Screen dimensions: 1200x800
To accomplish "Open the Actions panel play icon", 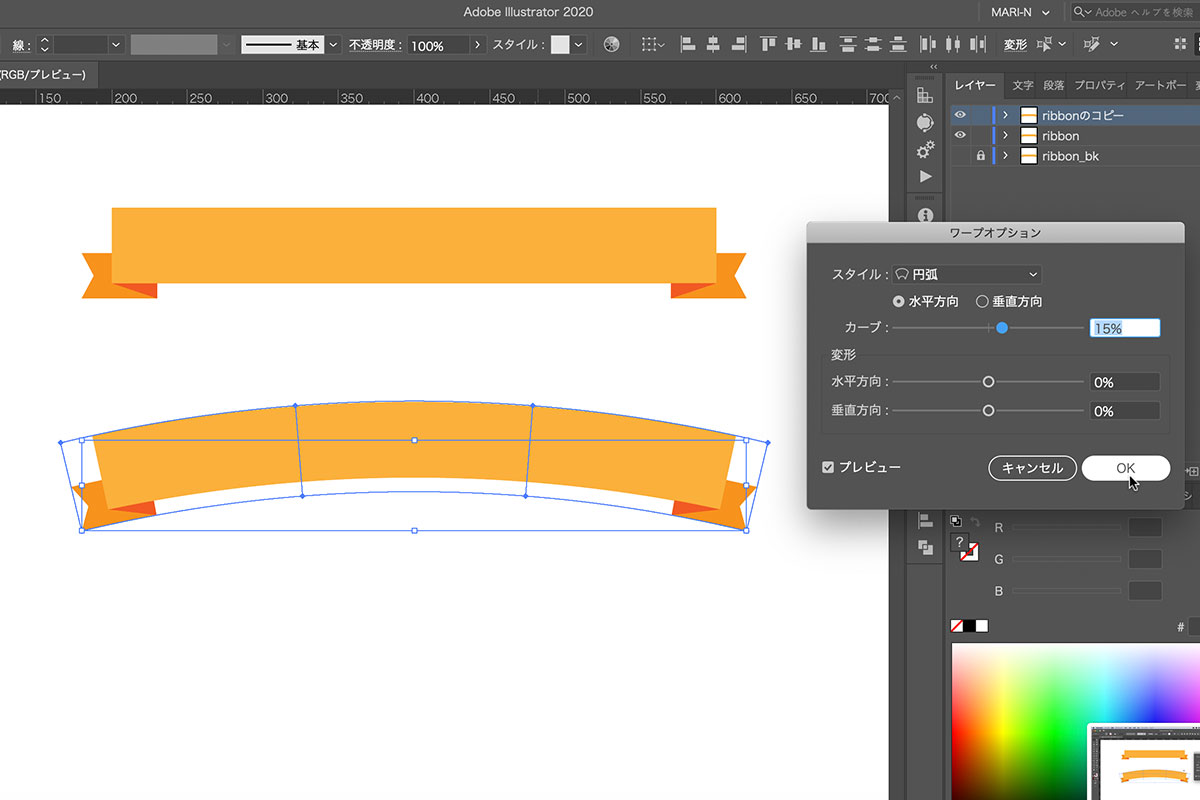I will pos(925,176).
